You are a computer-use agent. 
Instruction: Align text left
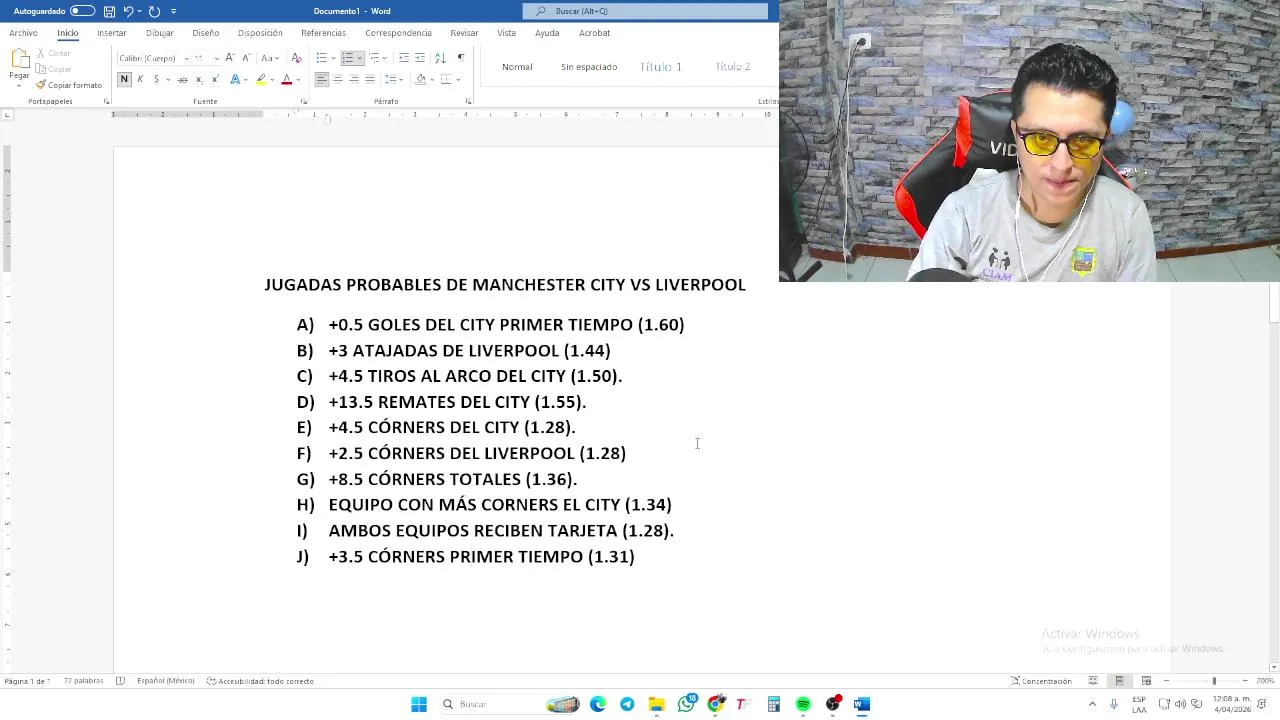tap(322, 79)
